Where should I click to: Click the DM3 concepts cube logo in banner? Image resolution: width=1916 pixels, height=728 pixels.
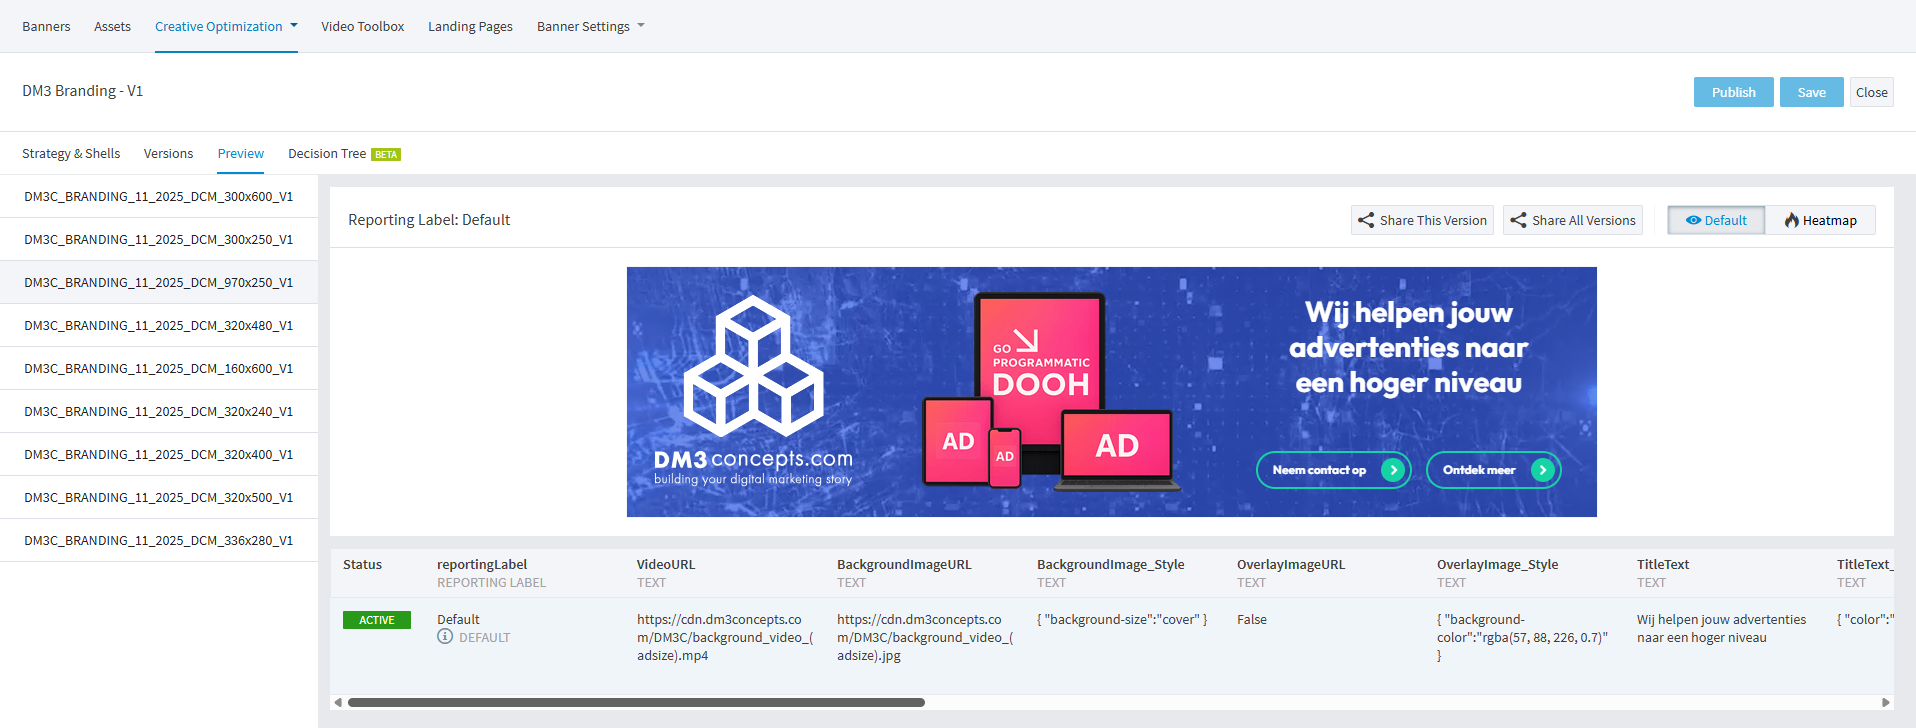pyautogui.click(x=753, y=366)
